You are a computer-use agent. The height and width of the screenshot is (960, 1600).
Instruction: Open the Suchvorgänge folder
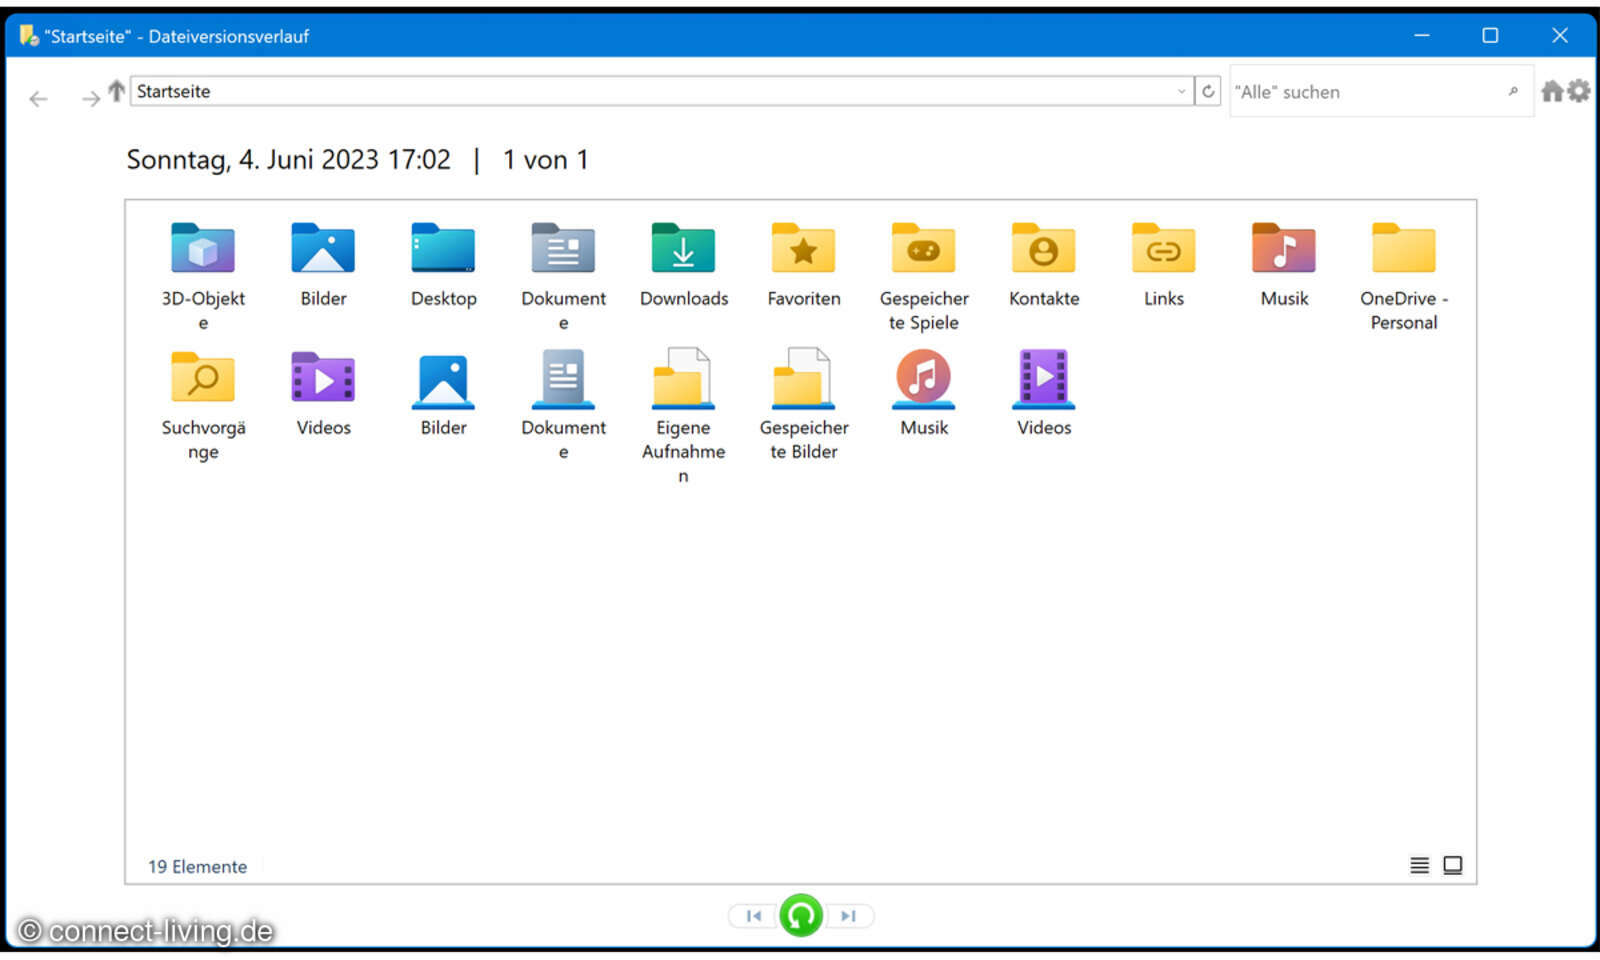click(x=202, y=380)
